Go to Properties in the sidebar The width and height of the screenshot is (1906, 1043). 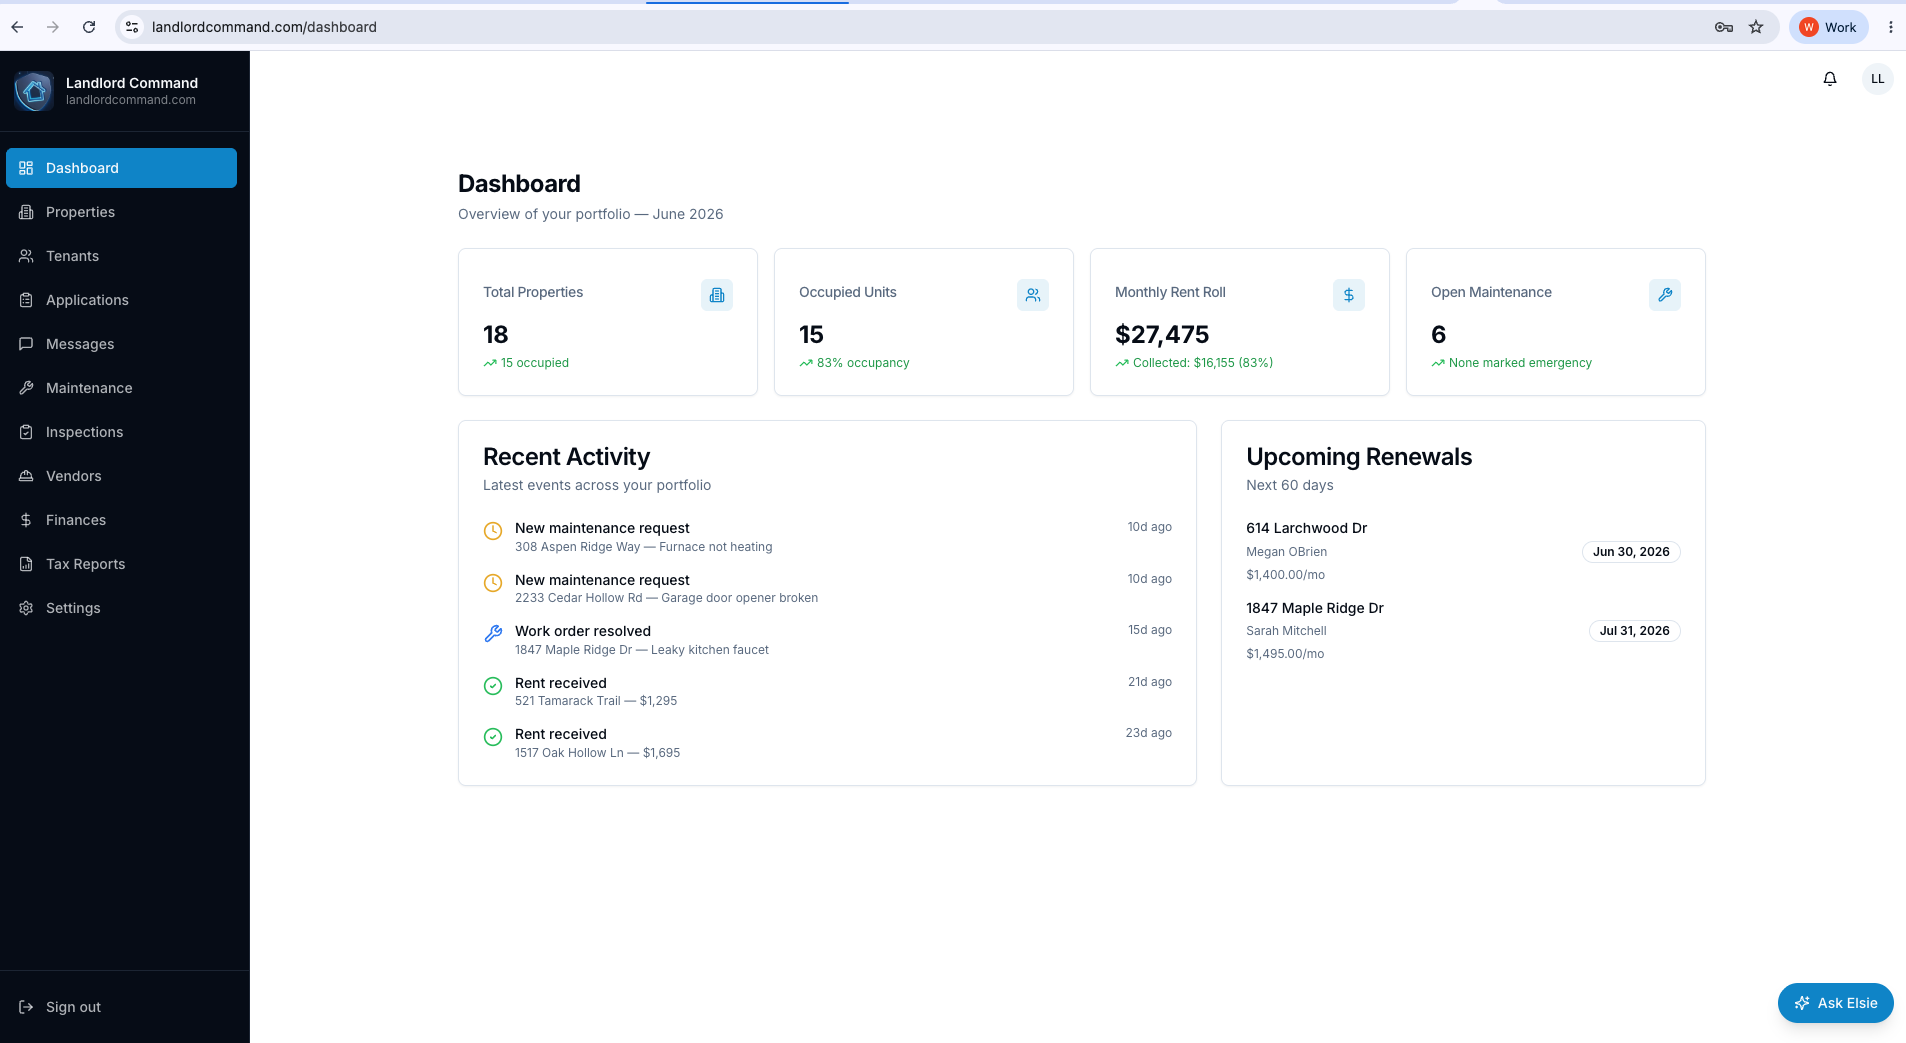pos(121,212)
